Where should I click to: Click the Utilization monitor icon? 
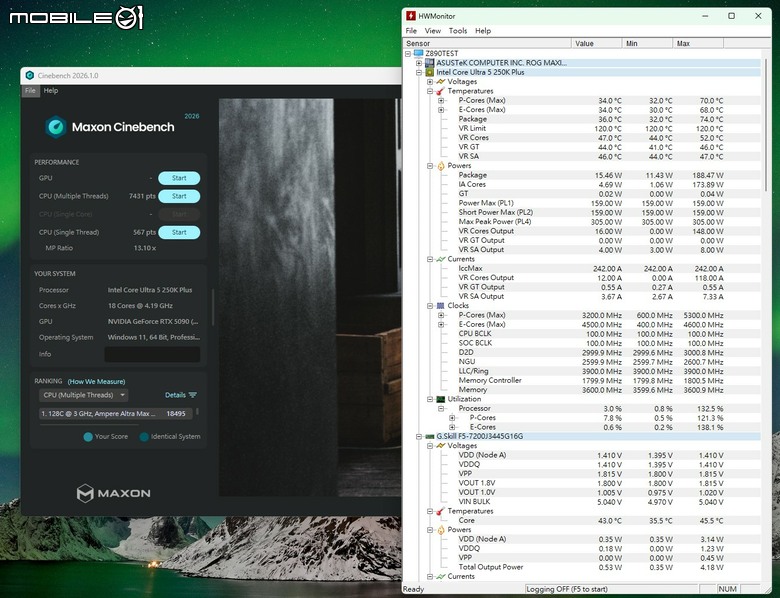440,399
